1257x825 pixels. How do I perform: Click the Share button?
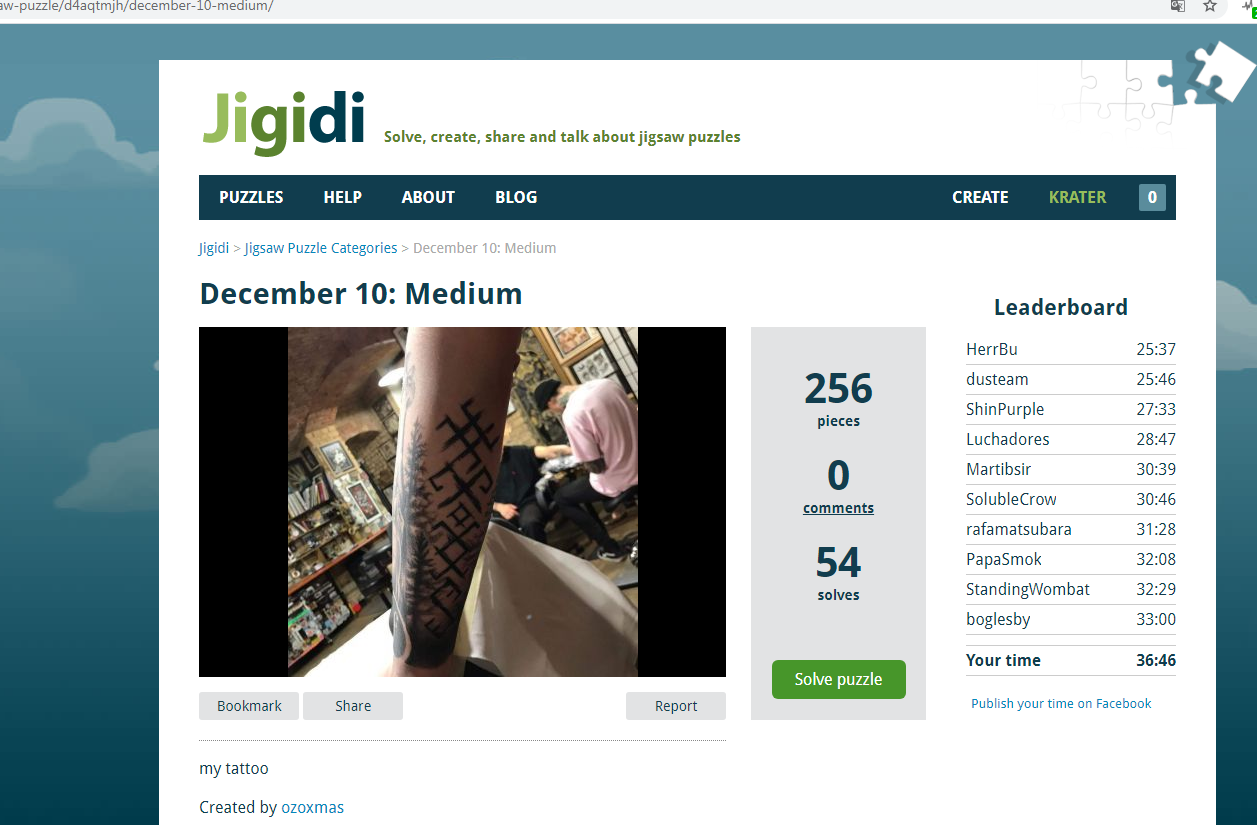pyautogui.click(x=353, y=706)
